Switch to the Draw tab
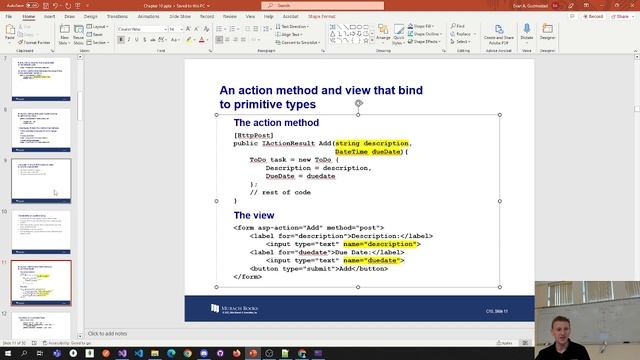 point(69,16)
